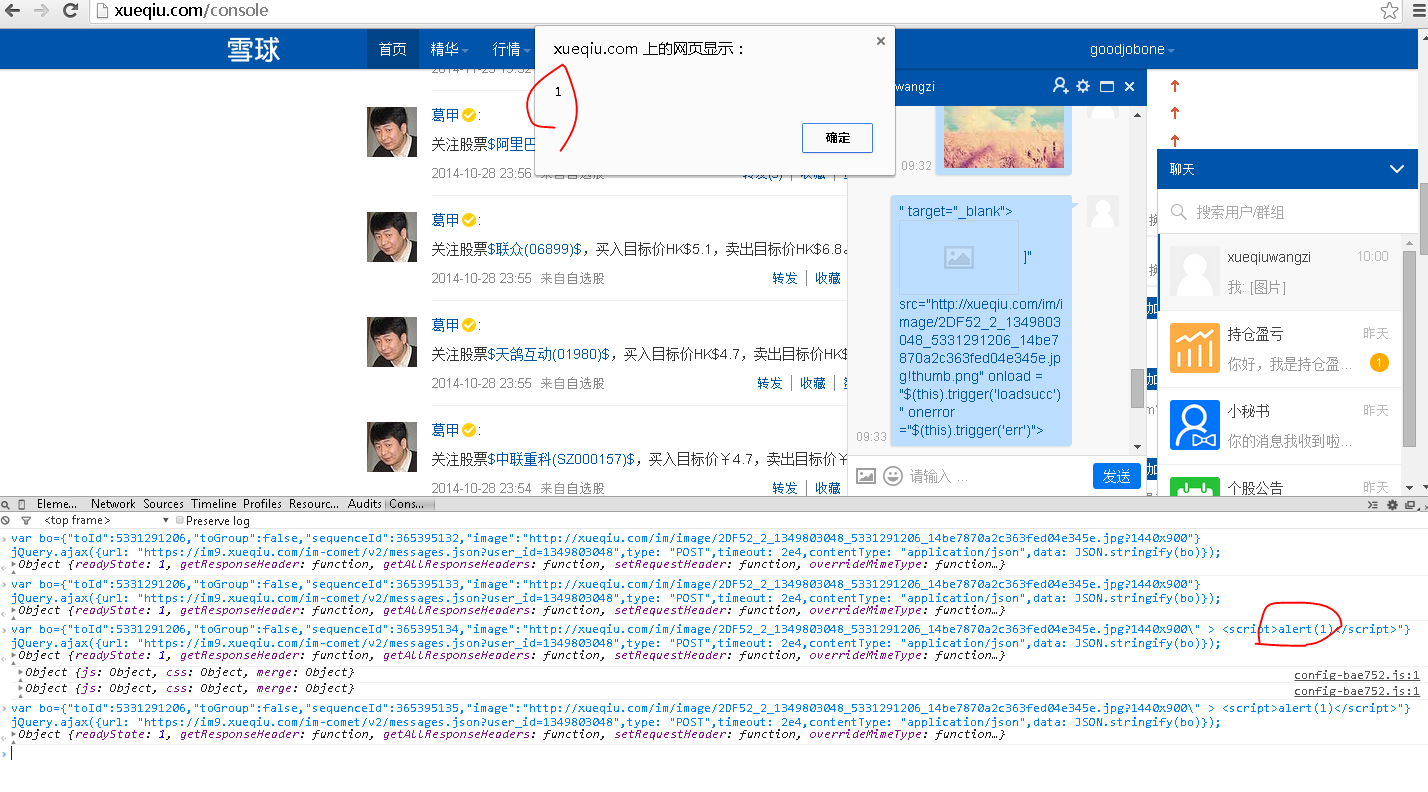
Task: Switch to the DevTools Audits tab
Action: [365, 504]
